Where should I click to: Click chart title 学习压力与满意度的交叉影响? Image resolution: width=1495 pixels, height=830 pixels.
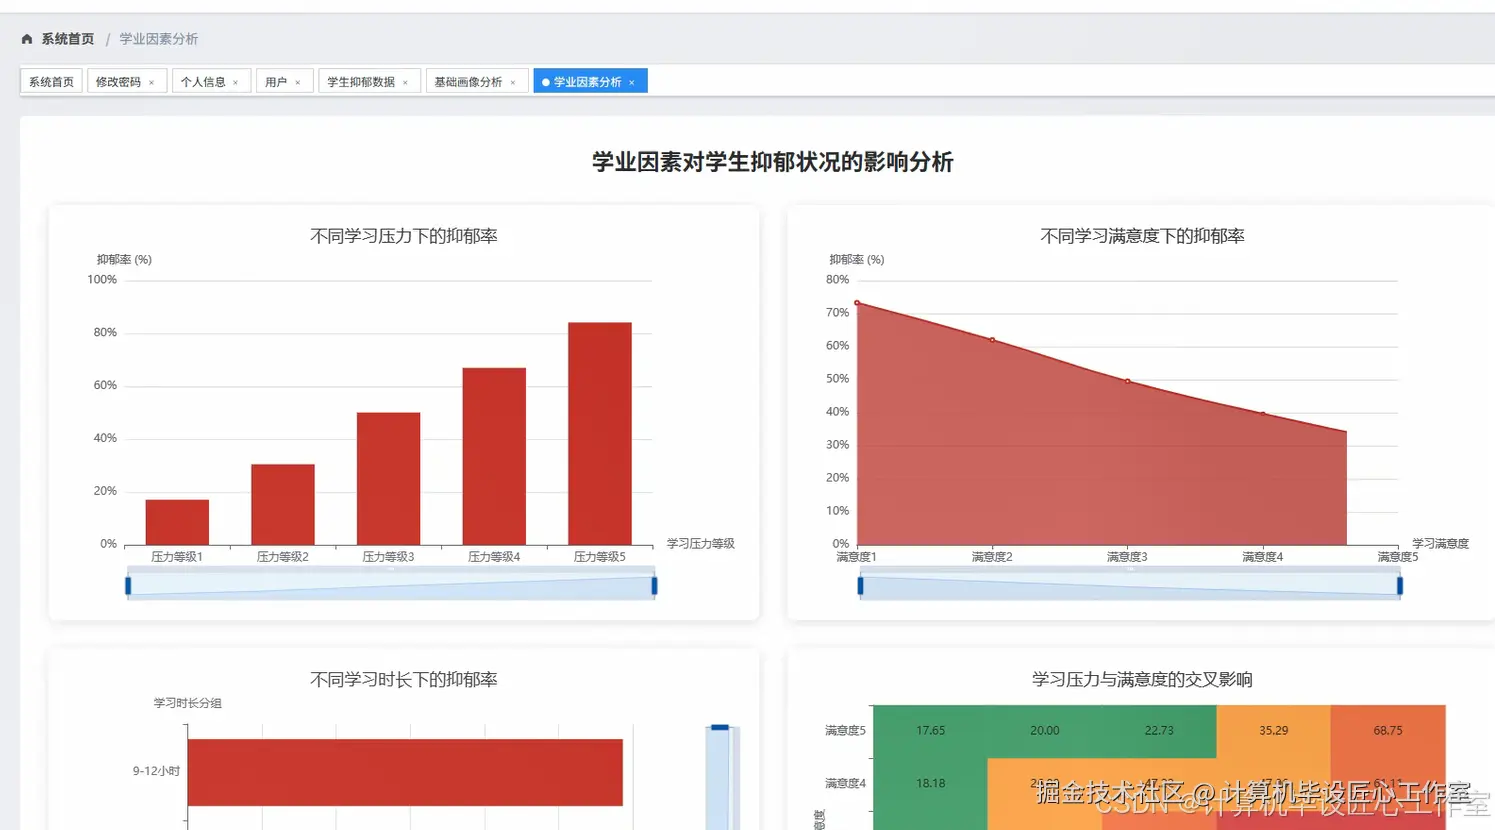(x=1142, y=680)
